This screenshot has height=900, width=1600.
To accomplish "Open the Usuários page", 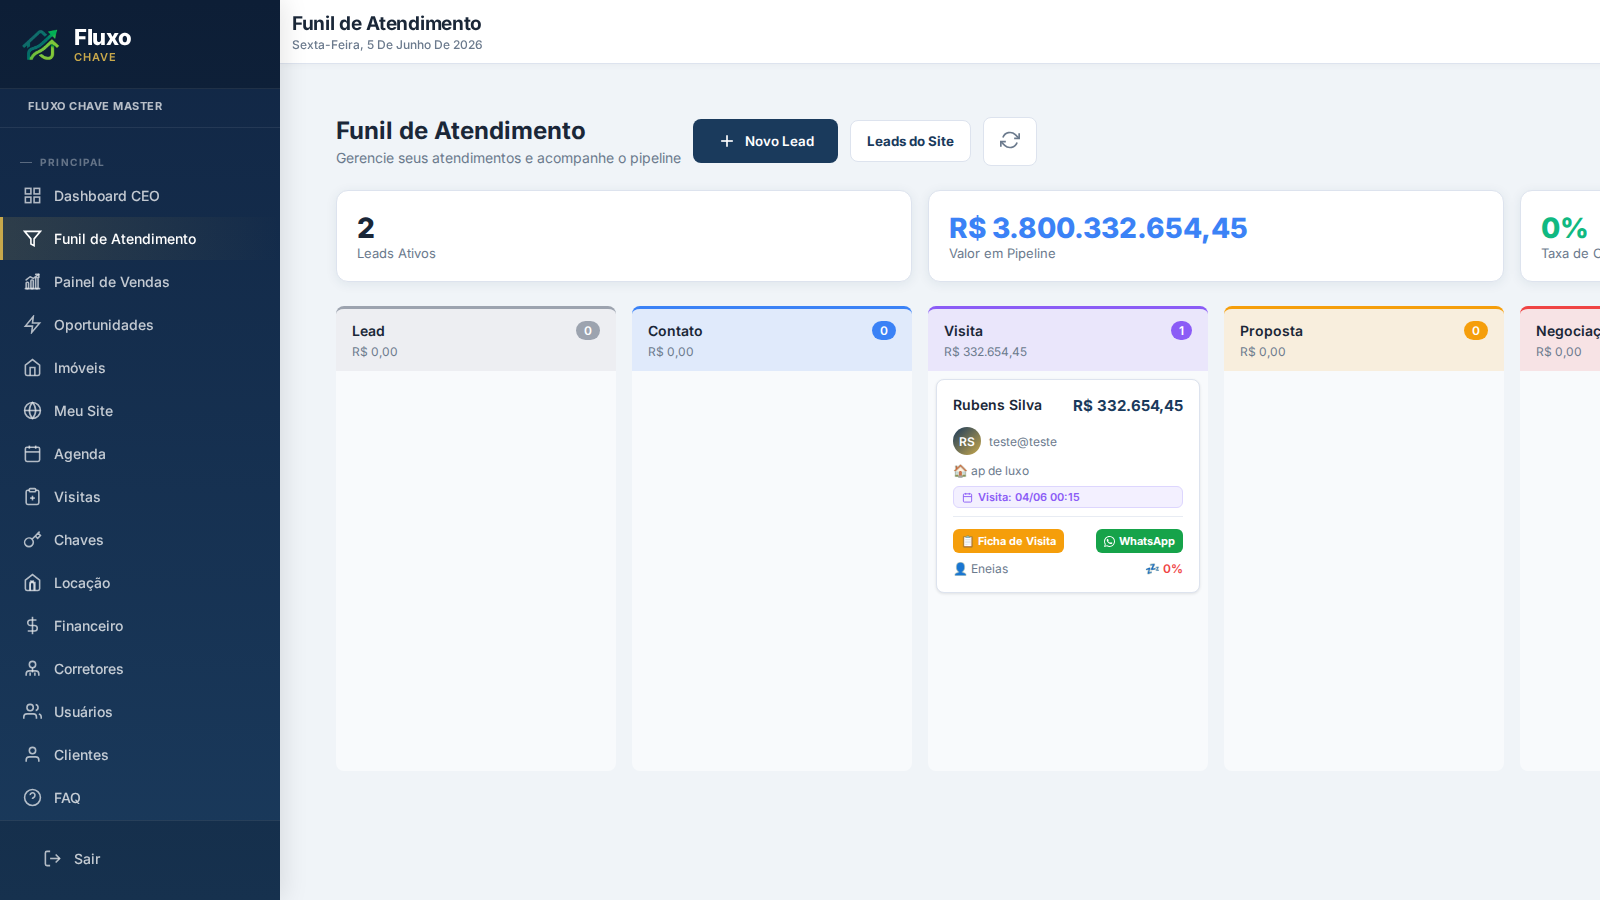I will (140, 712).
